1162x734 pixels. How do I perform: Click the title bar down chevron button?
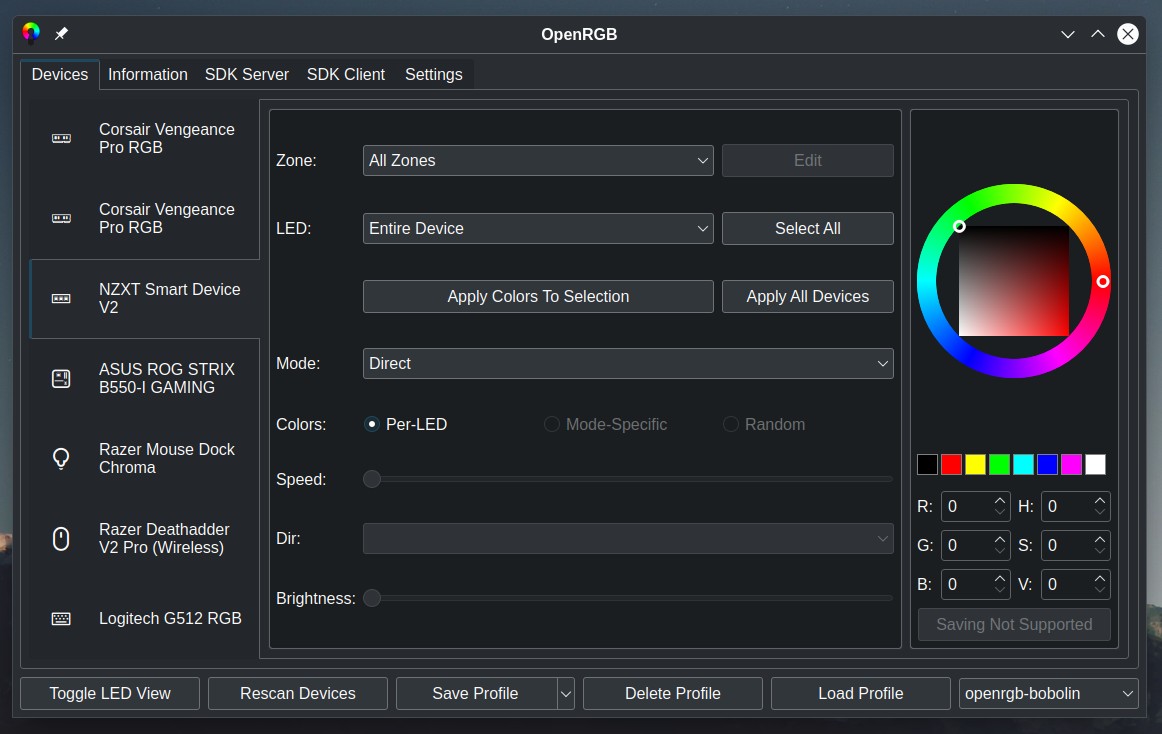1068,34
